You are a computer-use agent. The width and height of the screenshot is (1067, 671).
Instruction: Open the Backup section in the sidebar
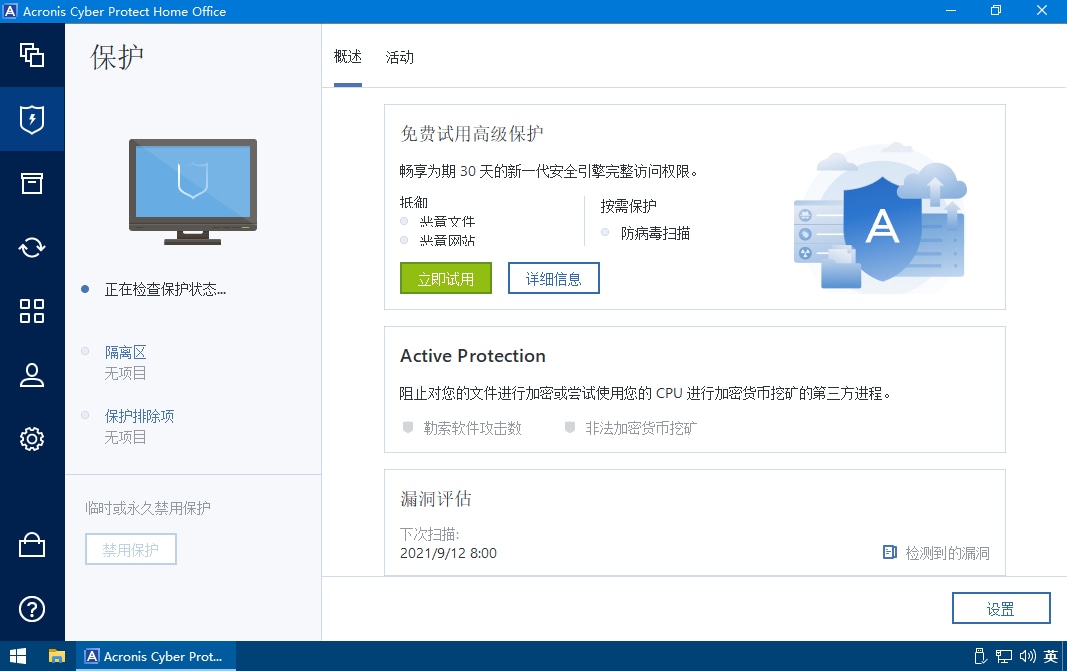[32, 56]
